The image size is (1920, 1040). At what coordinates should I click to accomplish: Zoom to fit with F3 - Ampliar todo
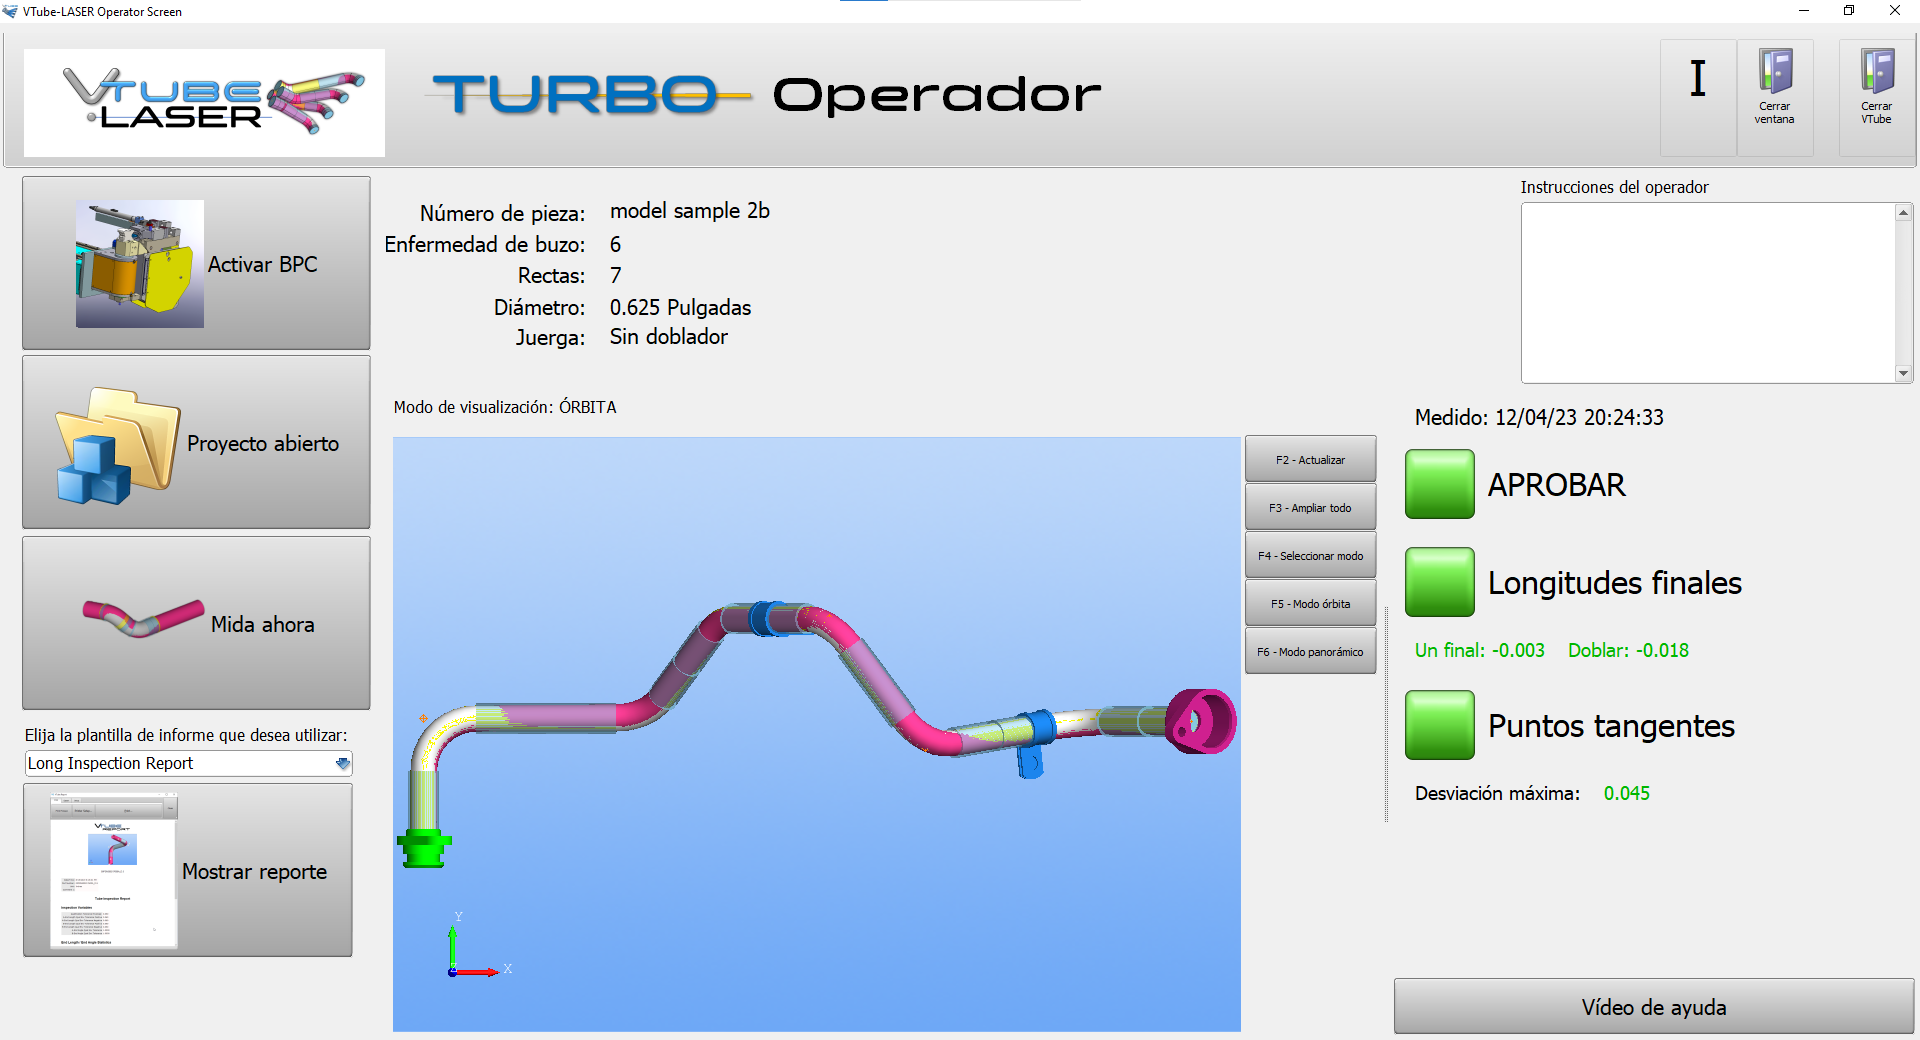coord(1310,508)
